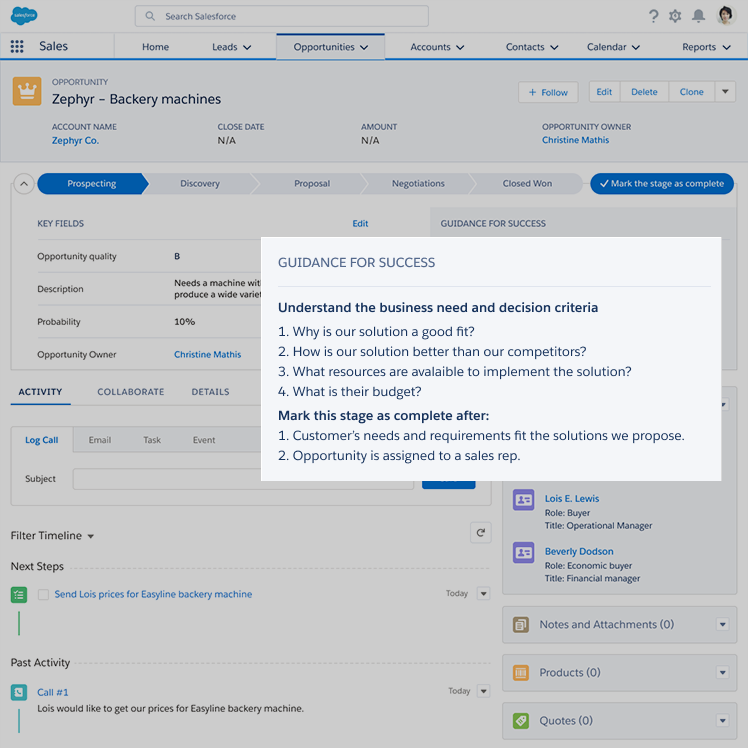
Task: Click the Quotes icon
Action: click(x=520, y=721)
